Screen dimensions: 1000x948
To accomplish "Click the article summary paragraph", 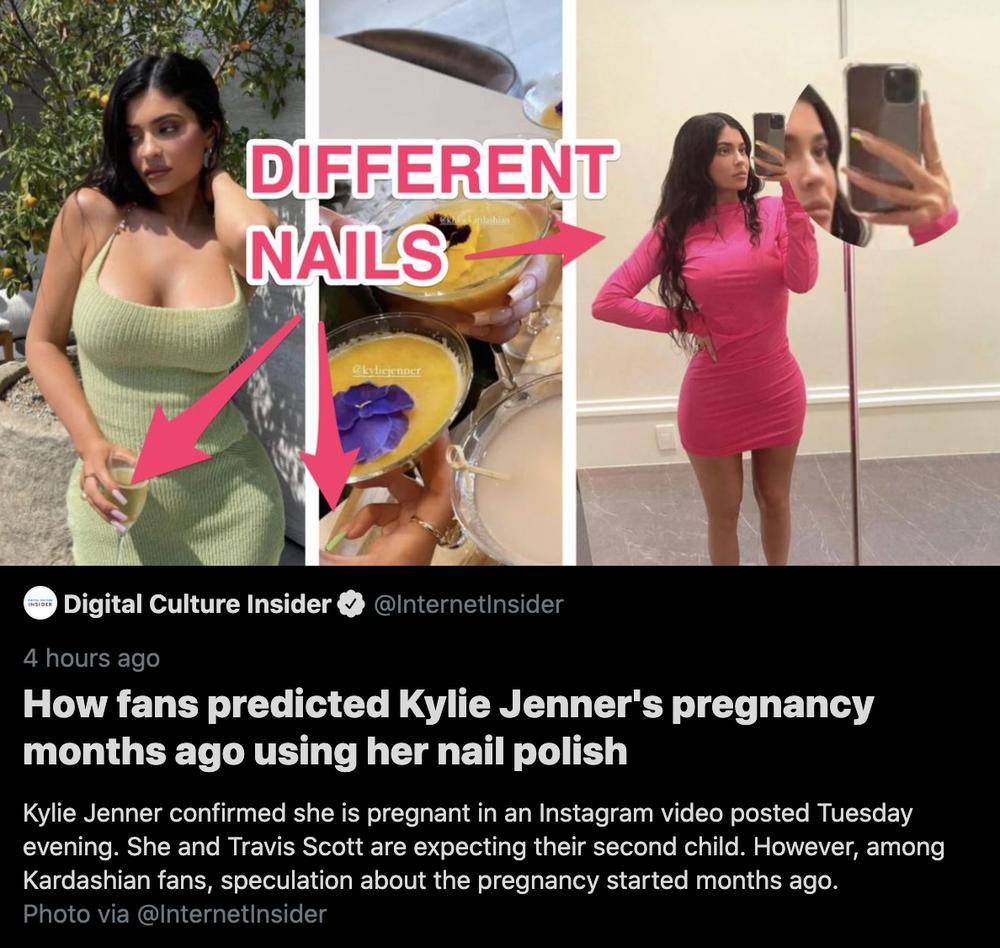I will [x=483, y=847].
